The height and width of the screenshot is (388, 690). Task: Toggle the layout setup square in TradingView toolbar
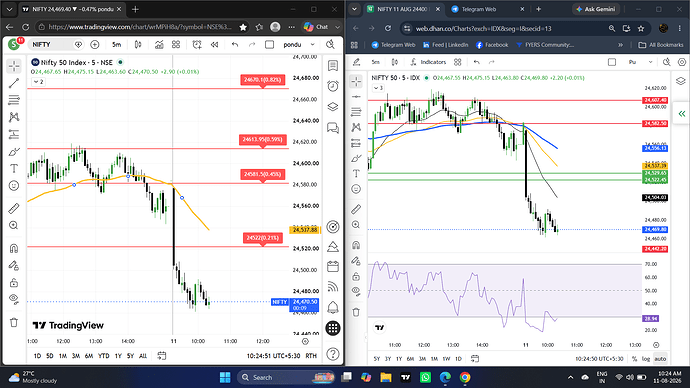(x=269, y=44)
